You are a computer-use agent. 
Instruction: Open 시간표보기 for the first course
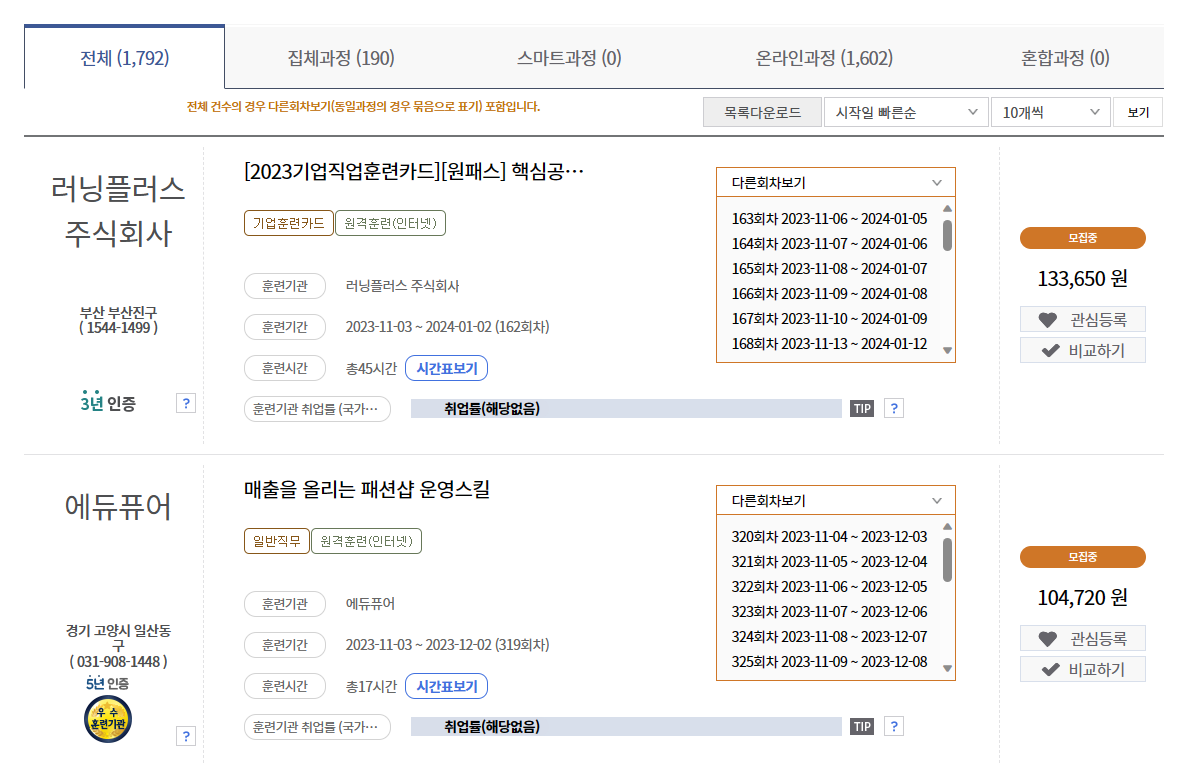click(446, 368)
